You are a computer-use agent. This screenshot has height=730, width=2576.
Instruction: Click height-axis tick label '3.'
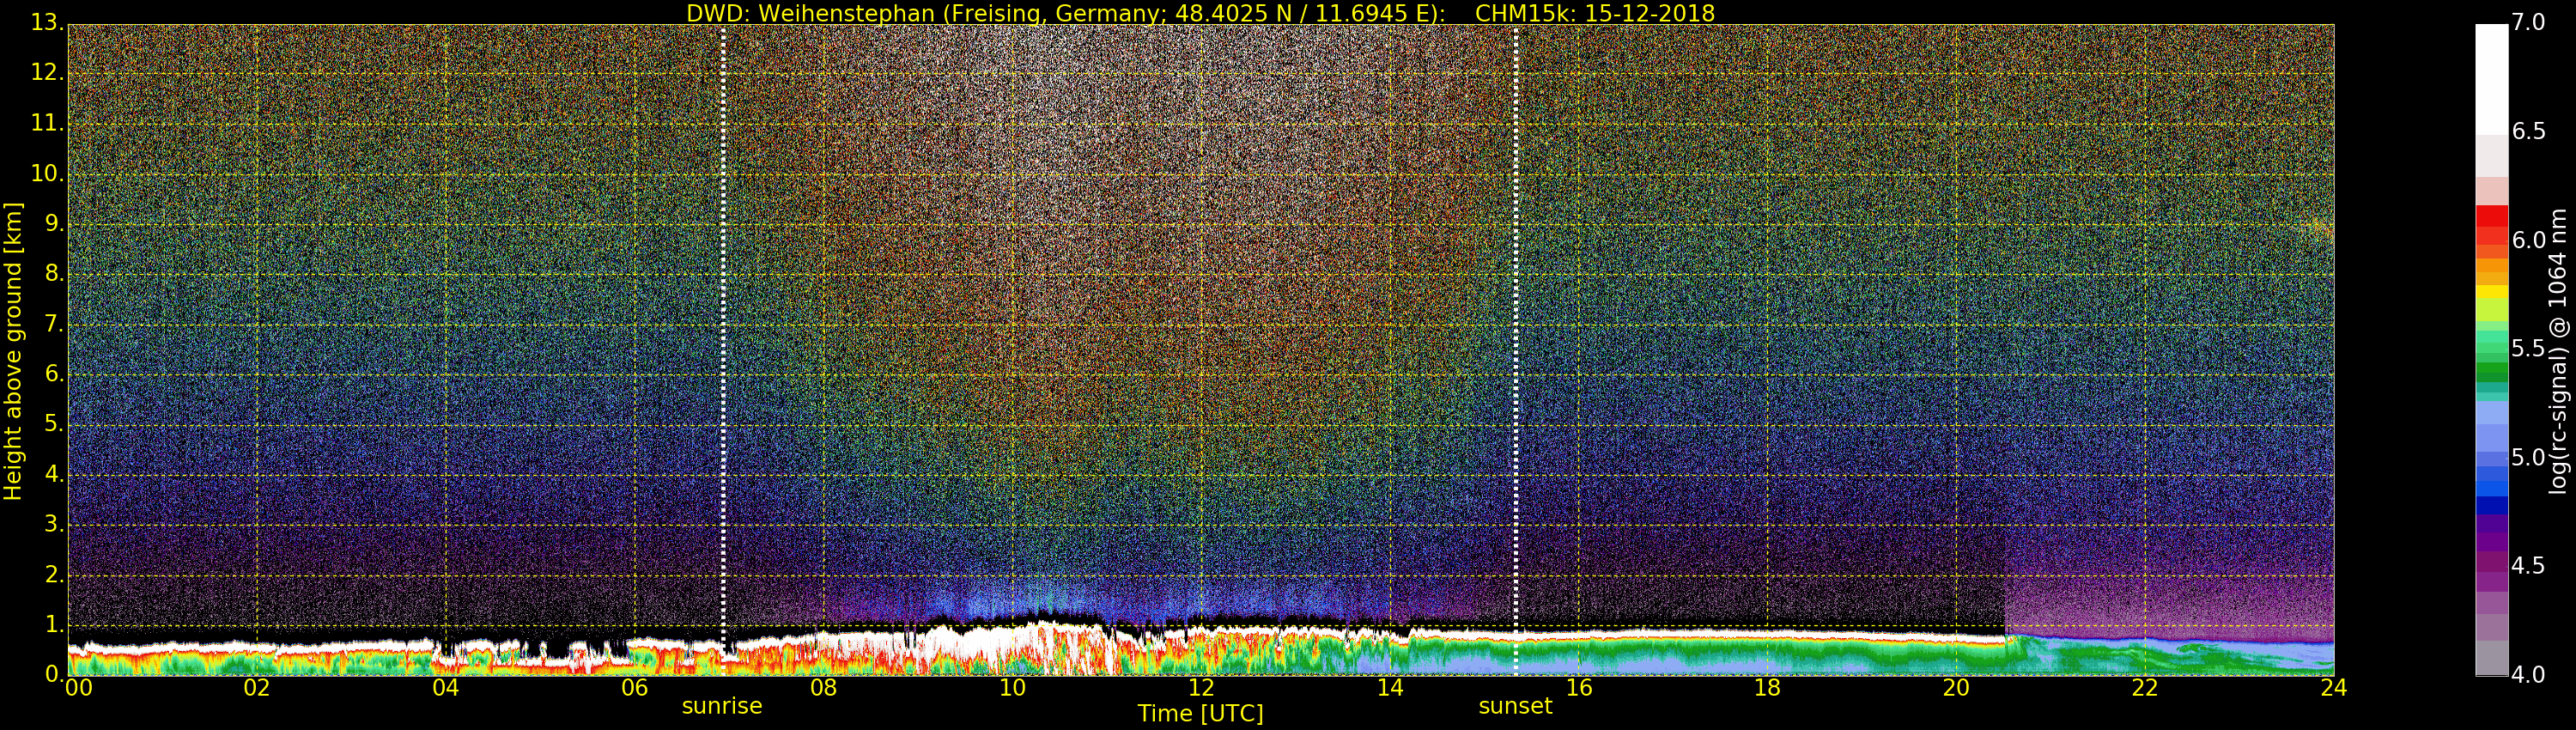click(x=54, y=524)
